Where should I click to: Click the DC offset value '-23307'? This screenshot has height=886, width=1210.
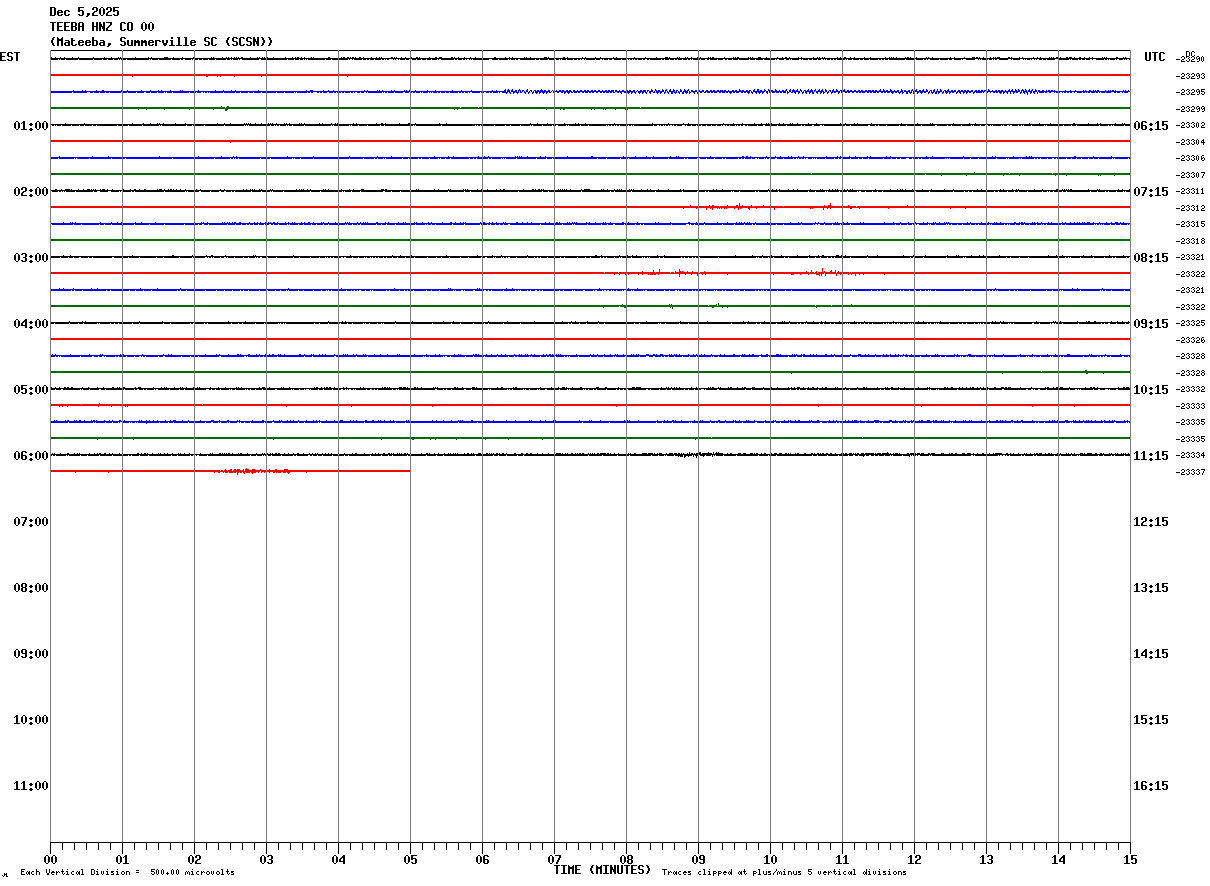1191,175
